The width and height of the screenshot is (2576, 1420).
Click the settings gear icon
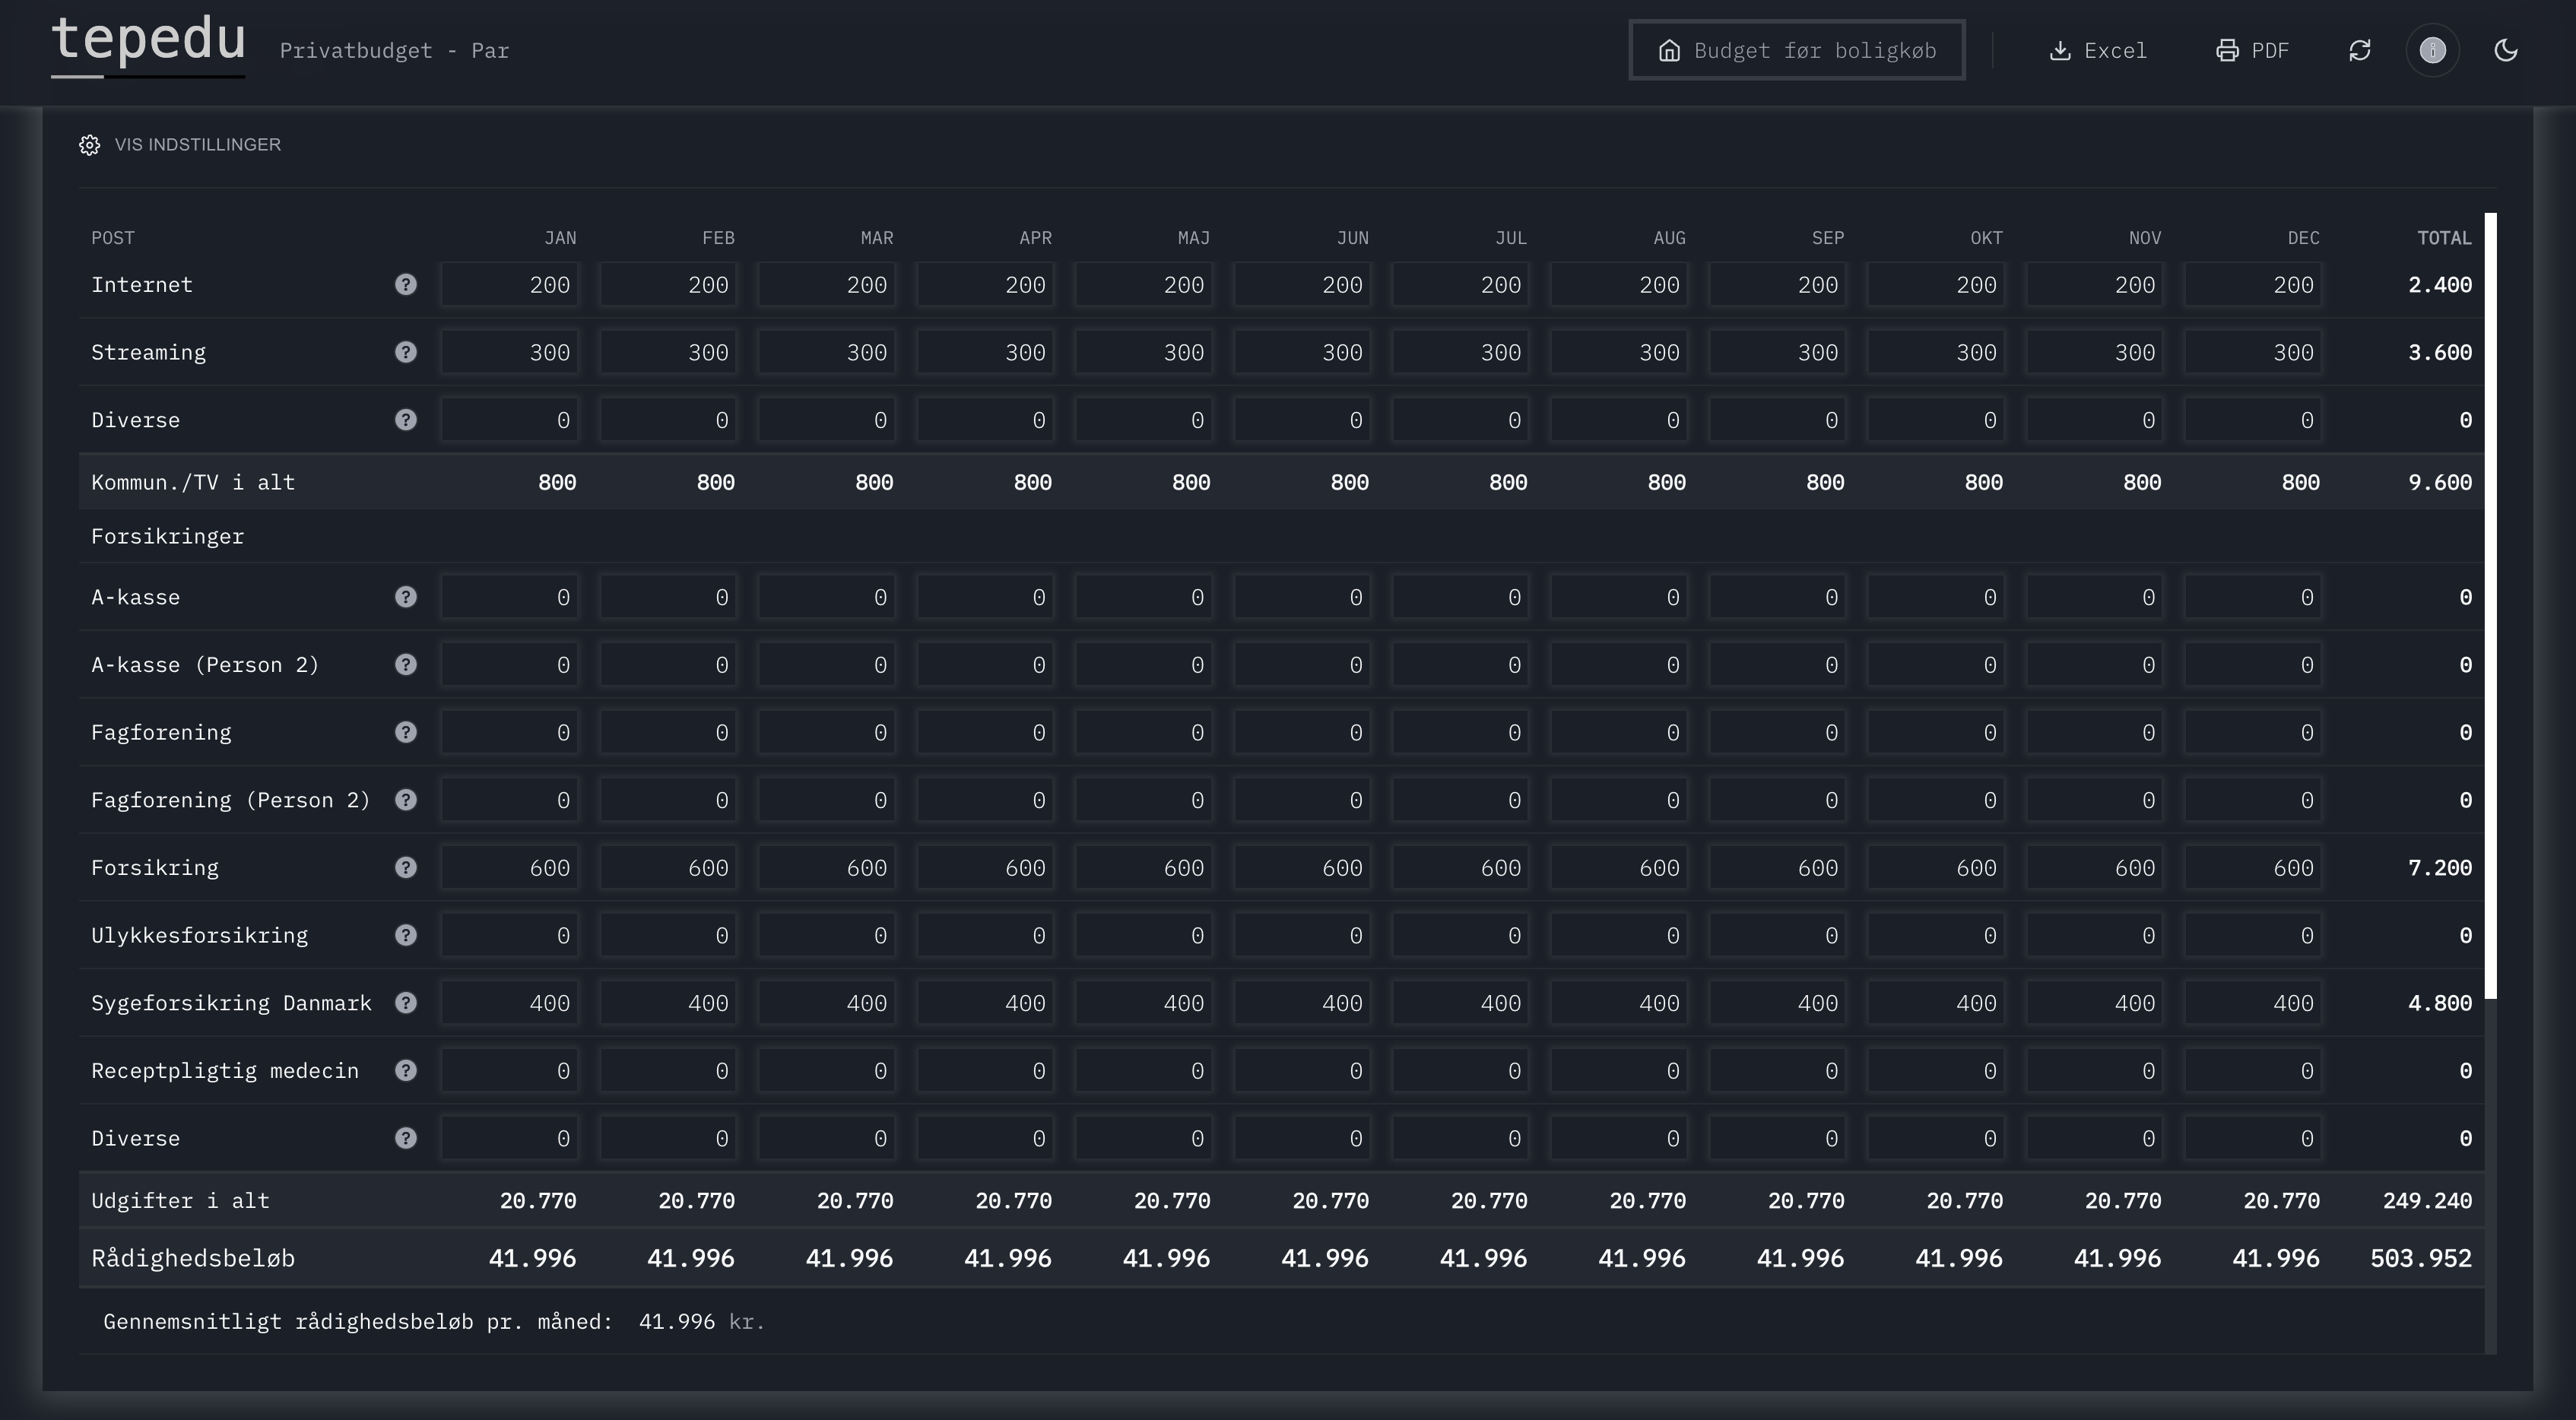pyautogui.click(x=90, y=145)
